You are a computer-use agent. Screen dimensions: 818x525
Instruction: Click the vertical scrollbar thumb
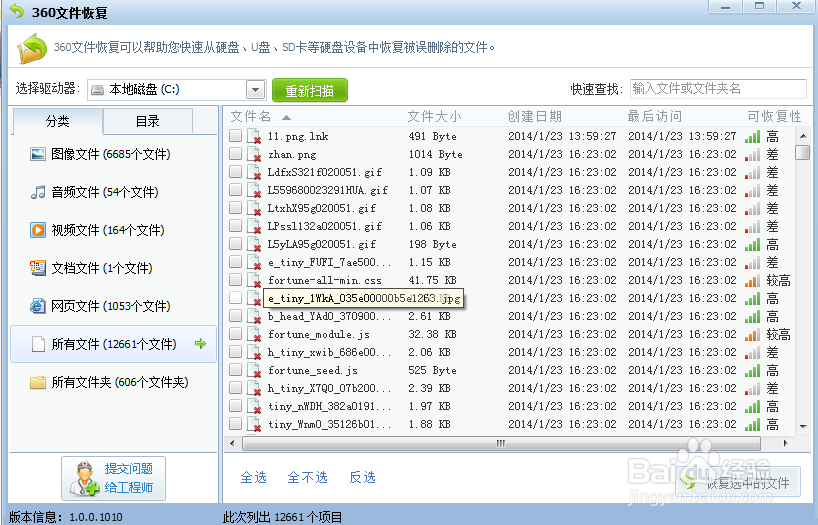click(x=802, y=152)
